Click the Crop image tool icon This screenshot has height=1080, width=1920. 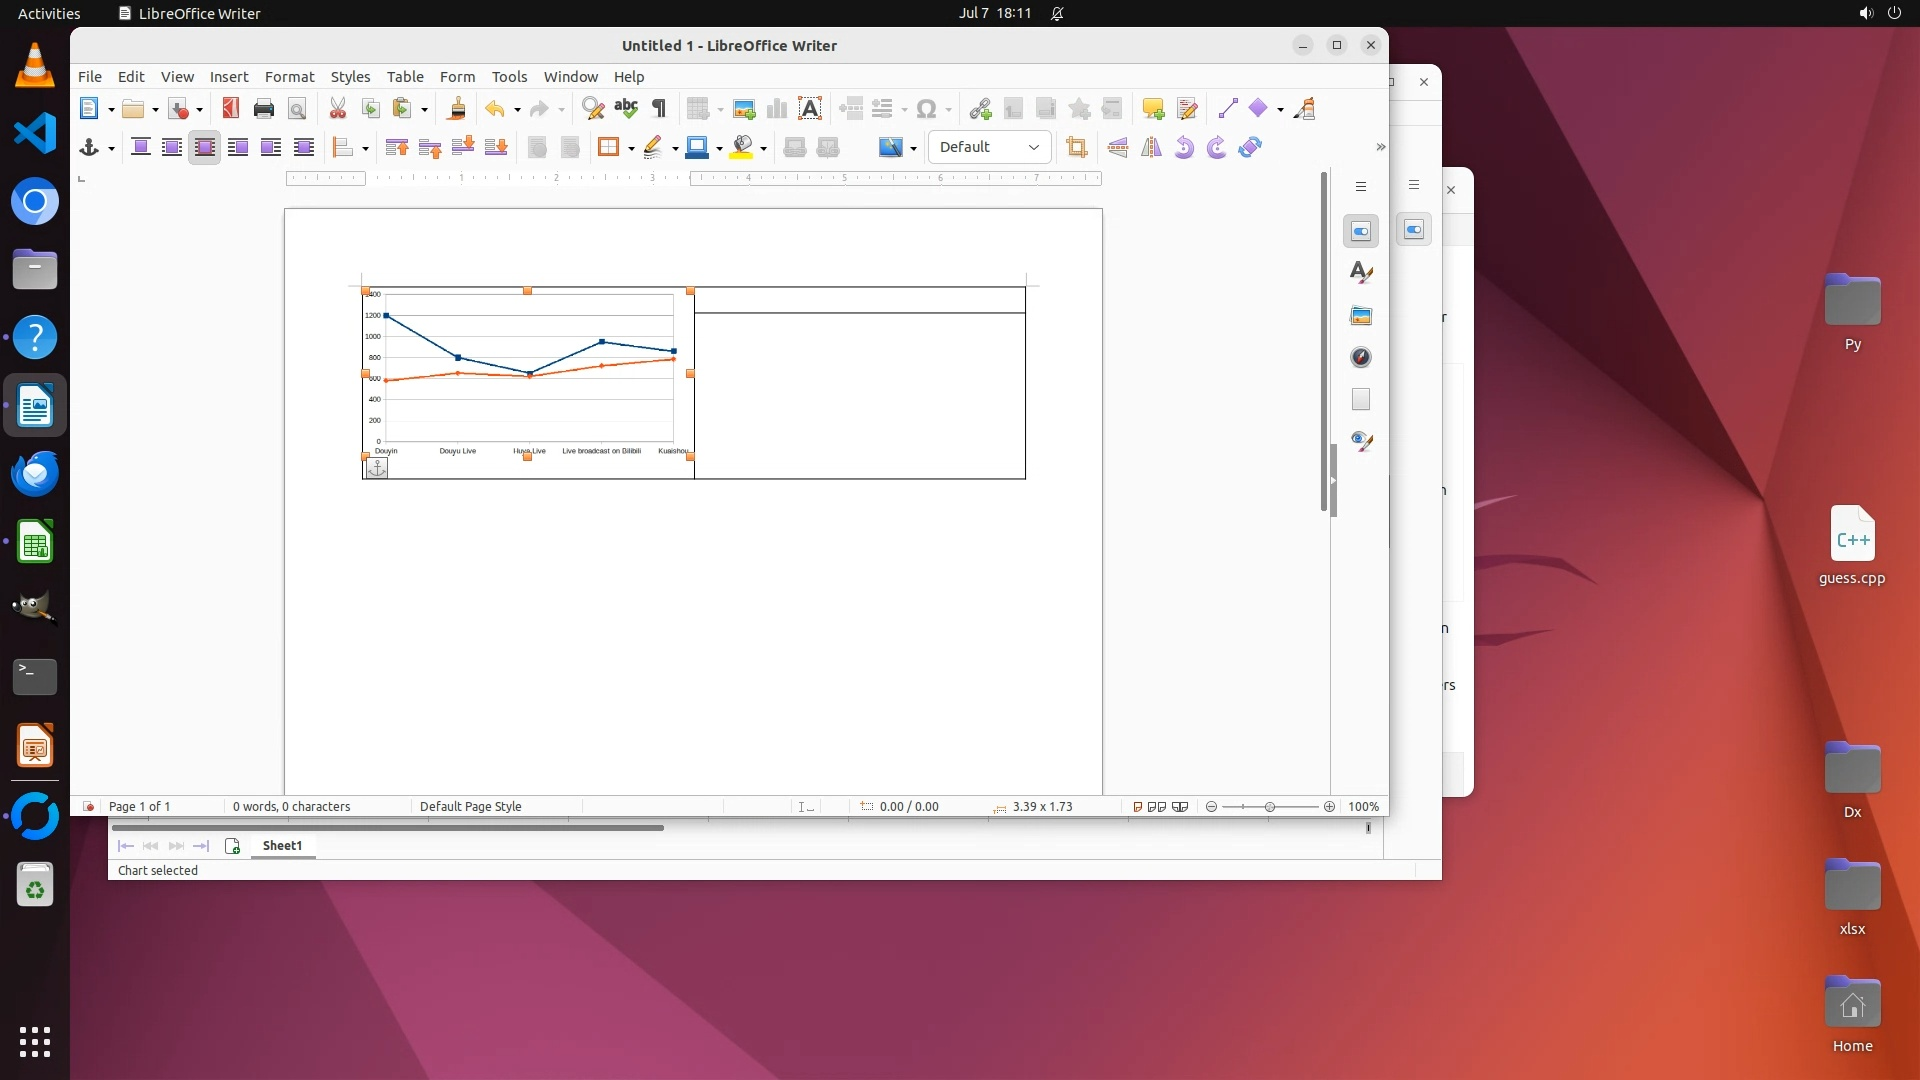point(1077,148)
